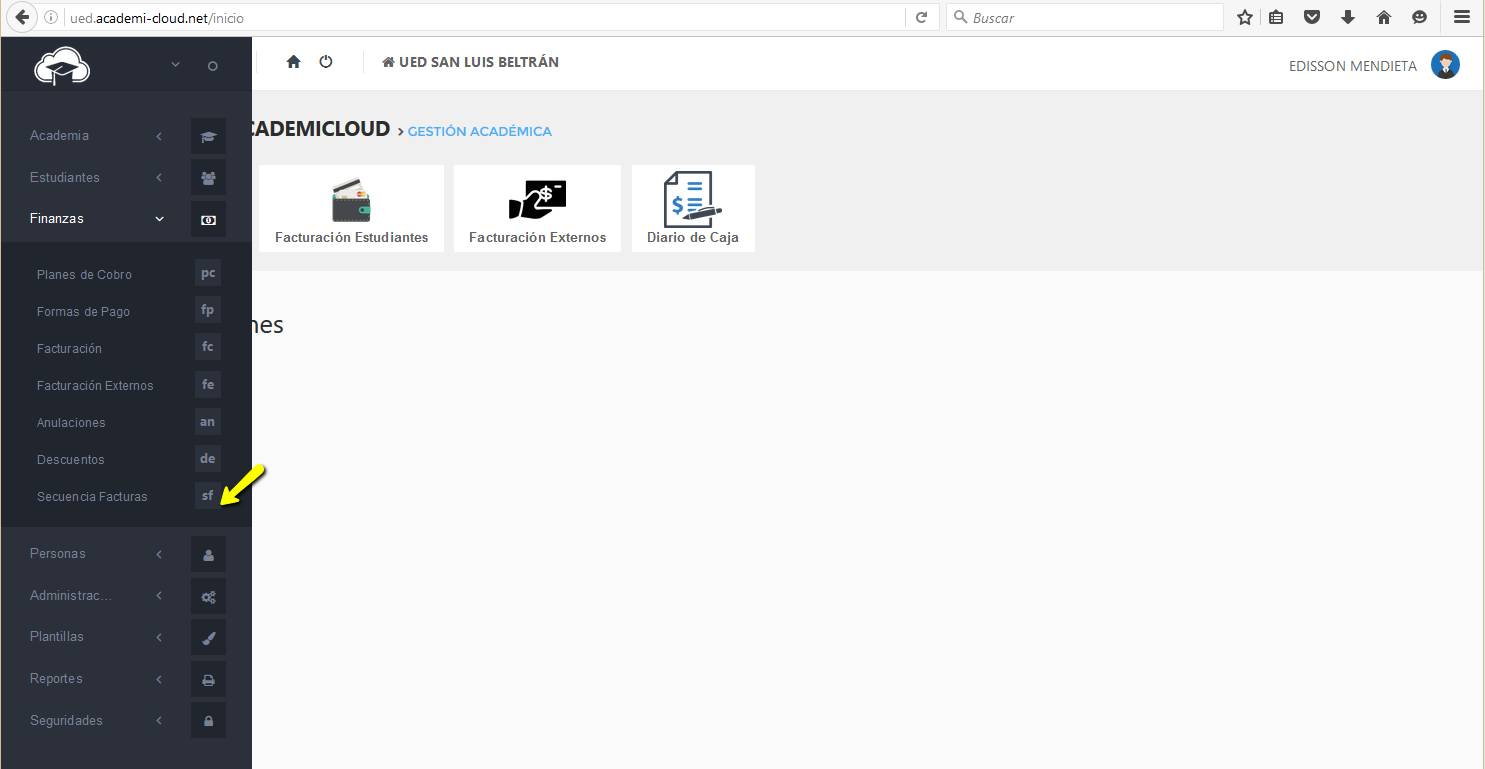Click the Seguridades lock icon
1485x769 pixels.
pyautogui.click(x=208, y=721)
